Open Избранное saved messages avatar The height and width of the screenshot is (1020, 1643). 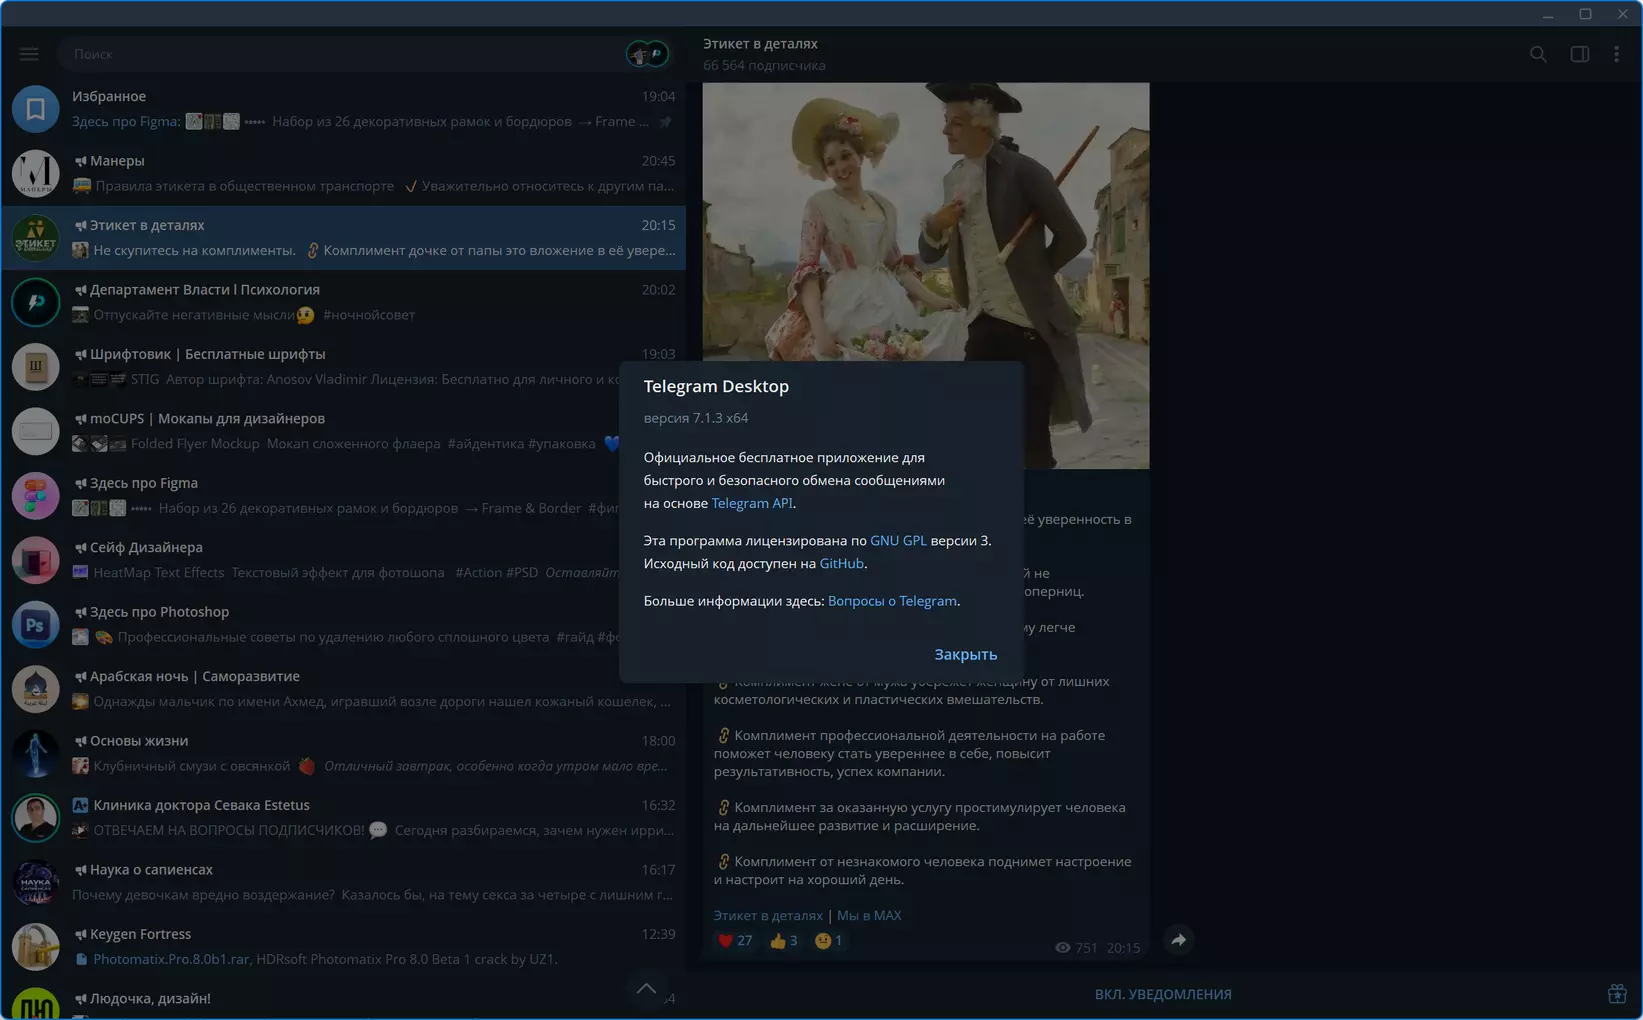35,109
